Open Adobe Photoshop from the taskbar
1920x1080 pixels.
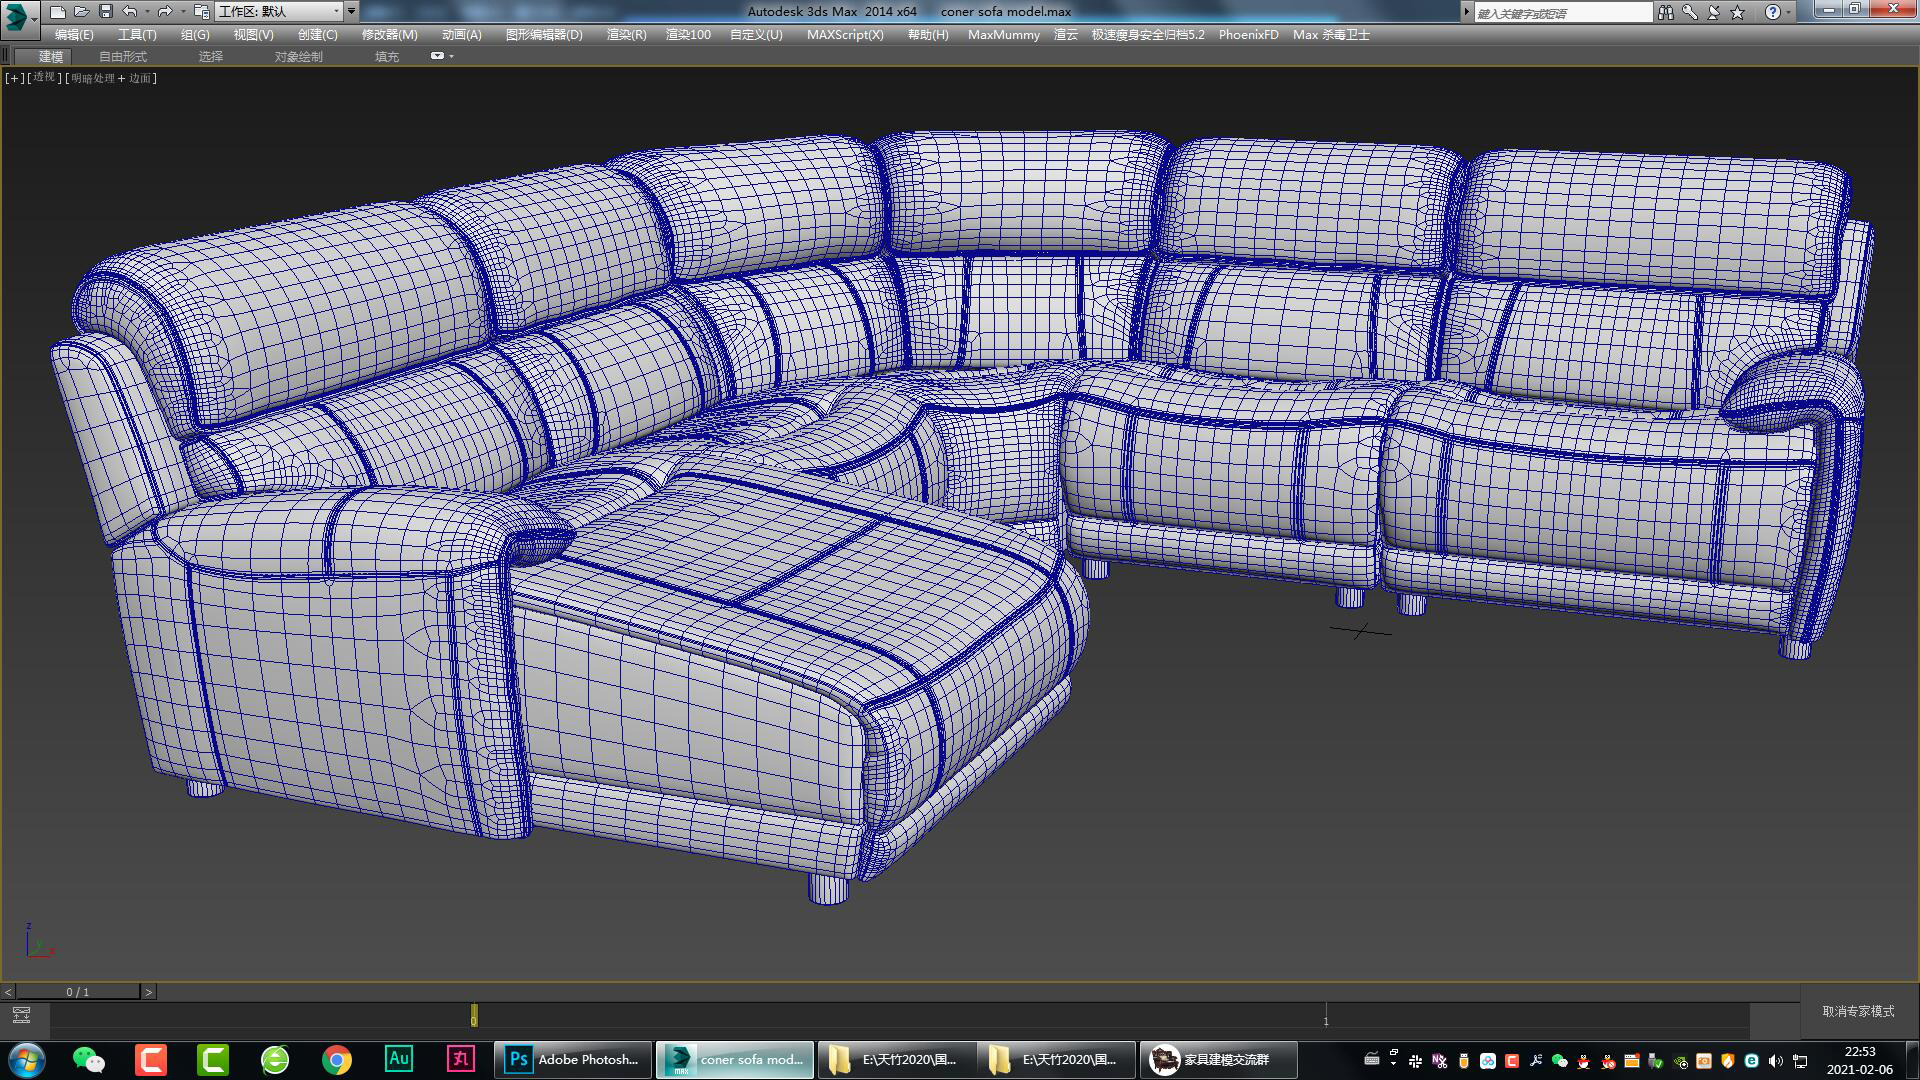pos(572,1060)
